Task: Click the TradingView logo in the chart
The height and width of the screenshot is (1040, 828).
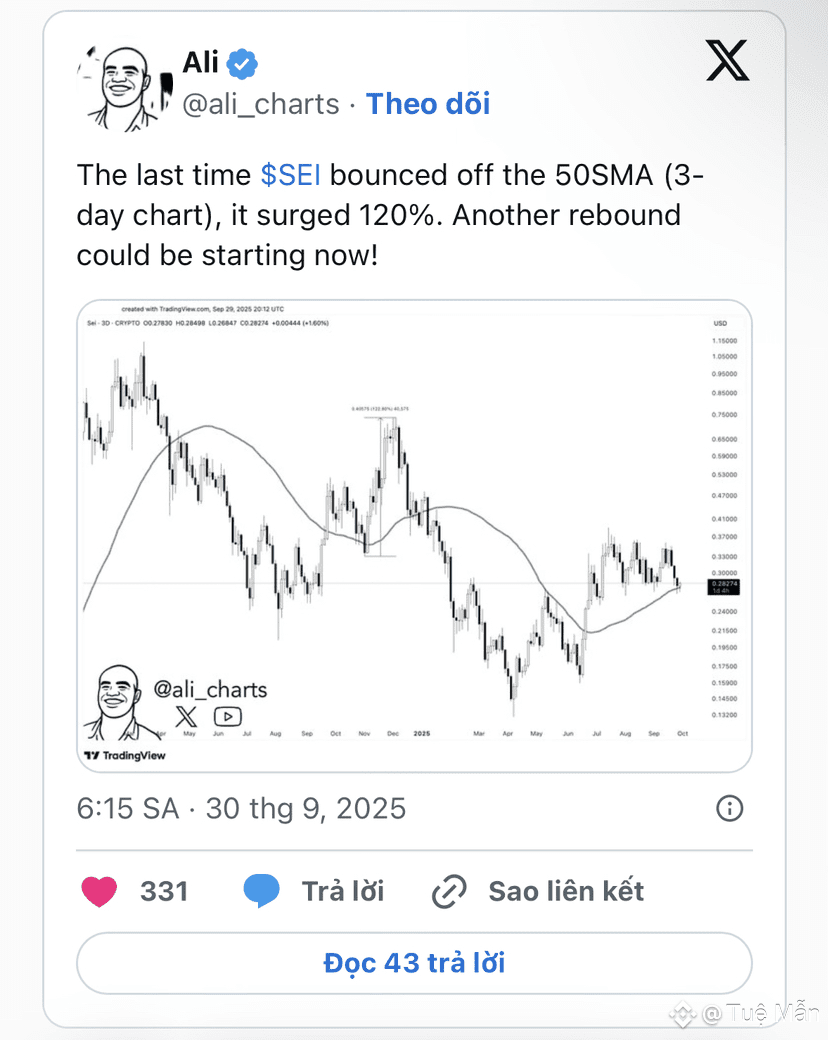Action: point(125,755)
